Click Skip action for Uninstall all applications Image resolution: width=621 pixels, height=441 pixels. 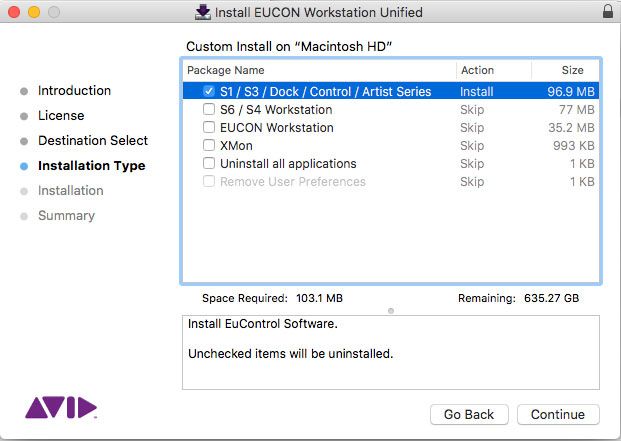pos(472,163)
